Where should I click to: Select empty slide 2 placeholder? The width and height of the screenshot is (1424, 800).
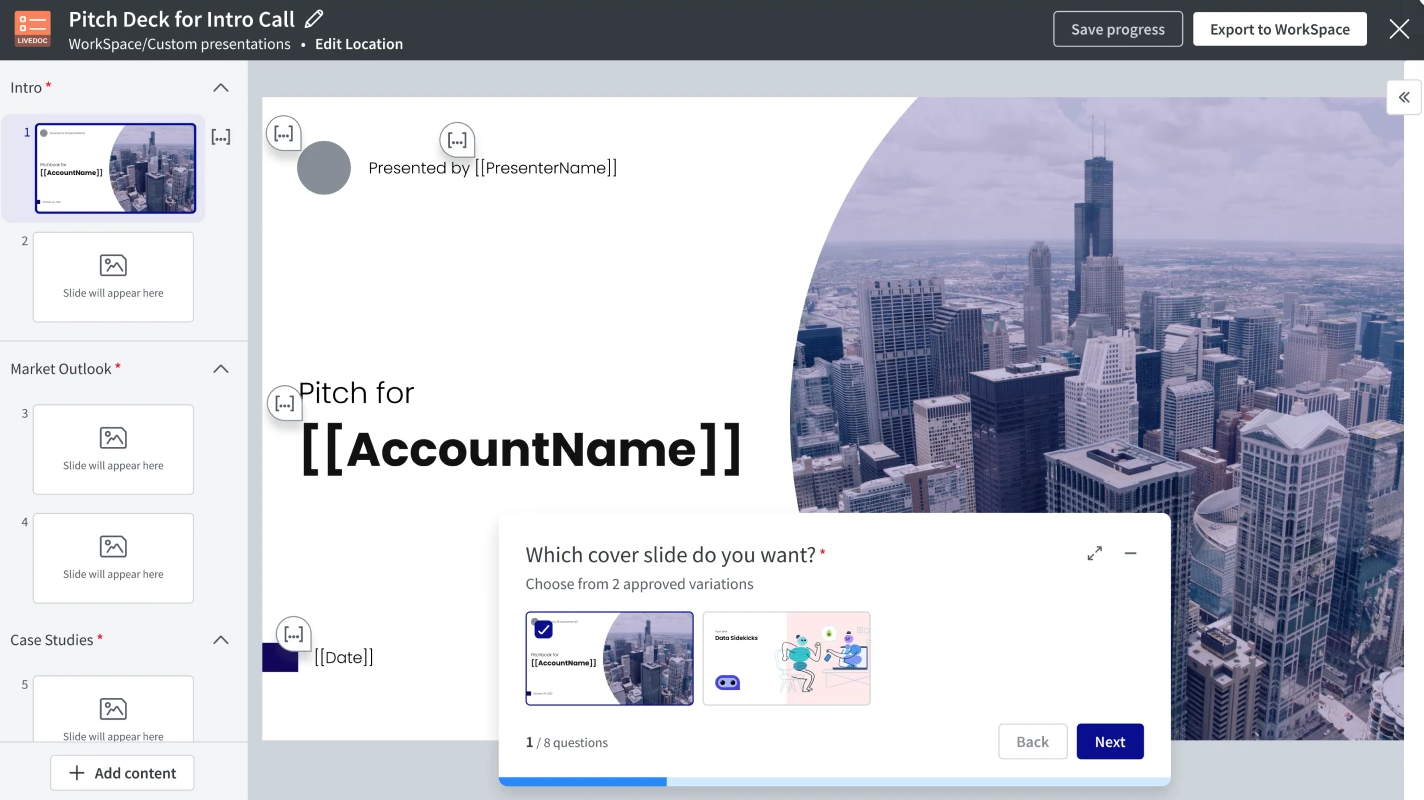pos(113,277)
